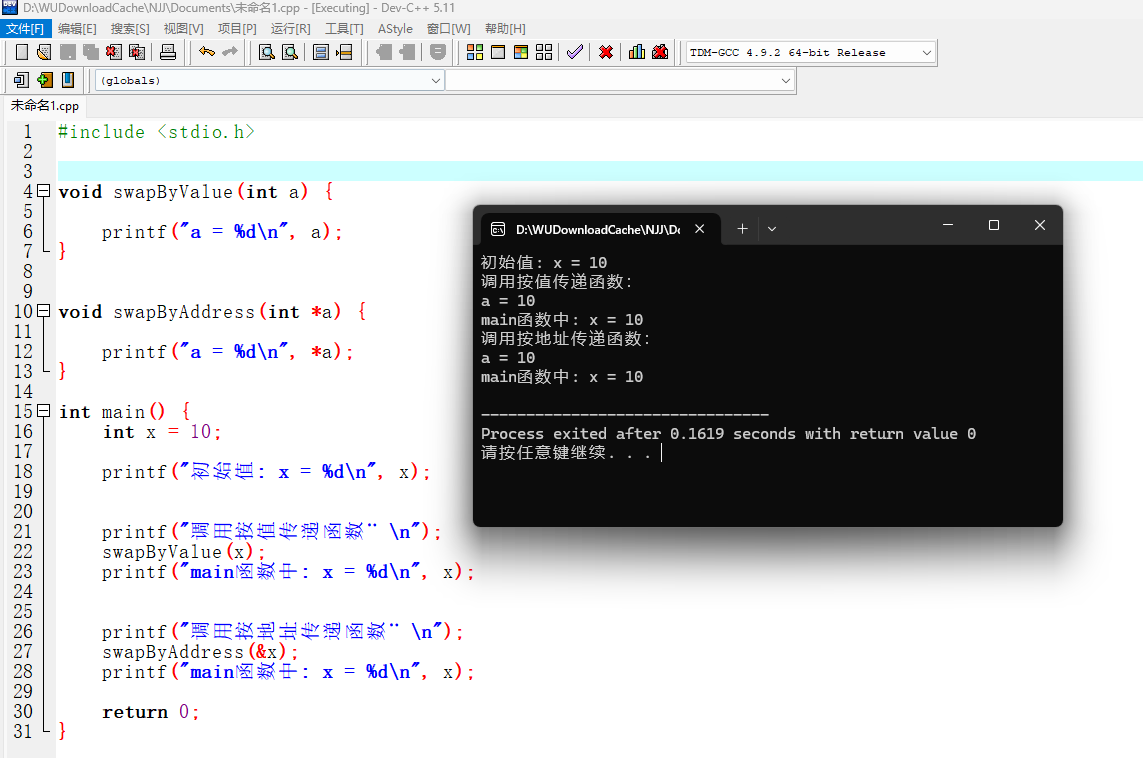Select the console tab titled D:\WUDownloadCache
The image size is (1143, 758).
(x=598, y=230)
